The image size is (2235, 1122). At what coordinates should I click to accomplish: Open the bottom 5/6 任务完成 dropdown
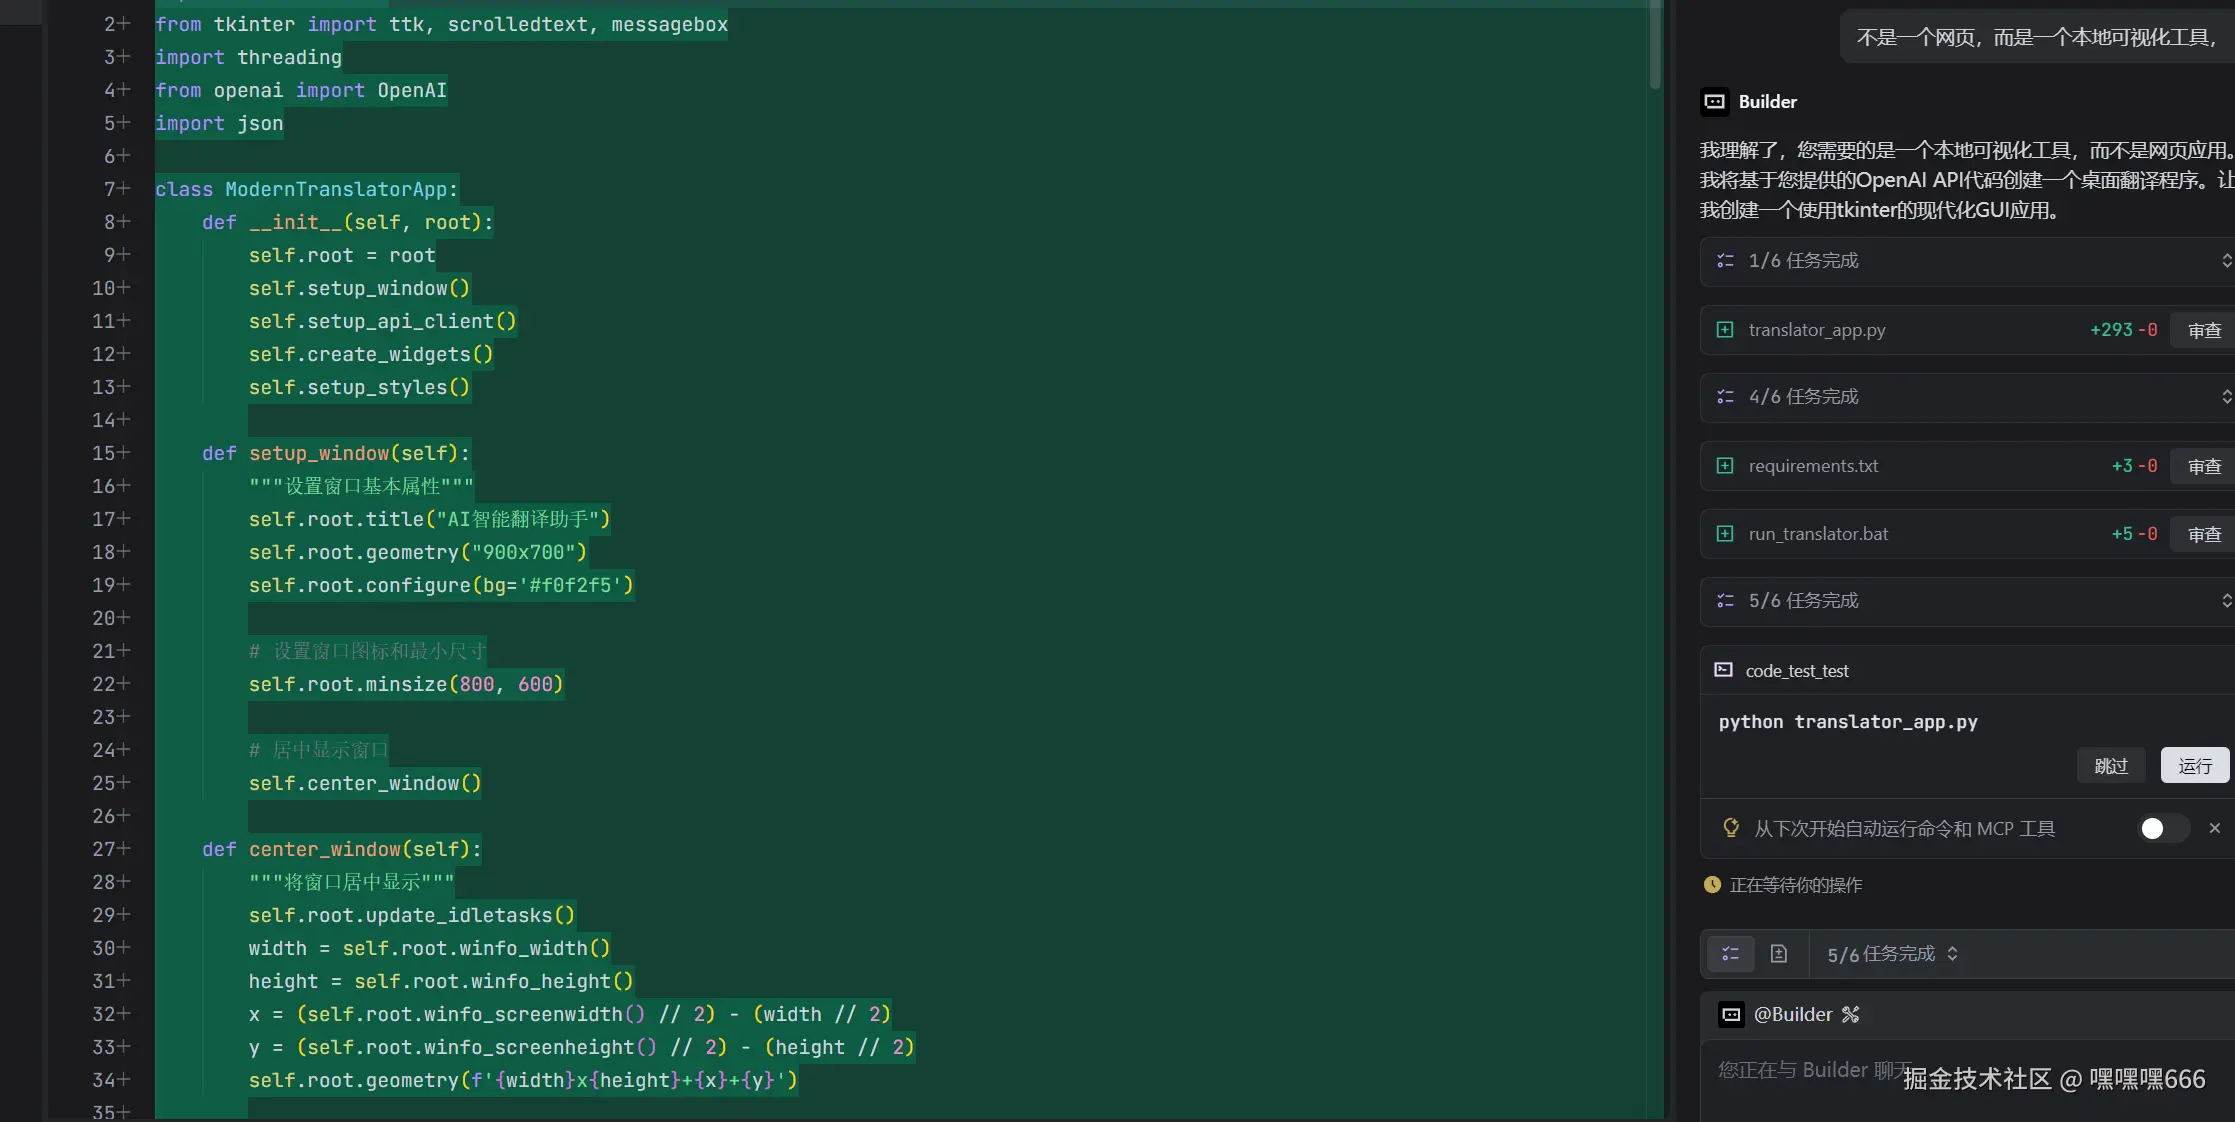pos(1892,954)
